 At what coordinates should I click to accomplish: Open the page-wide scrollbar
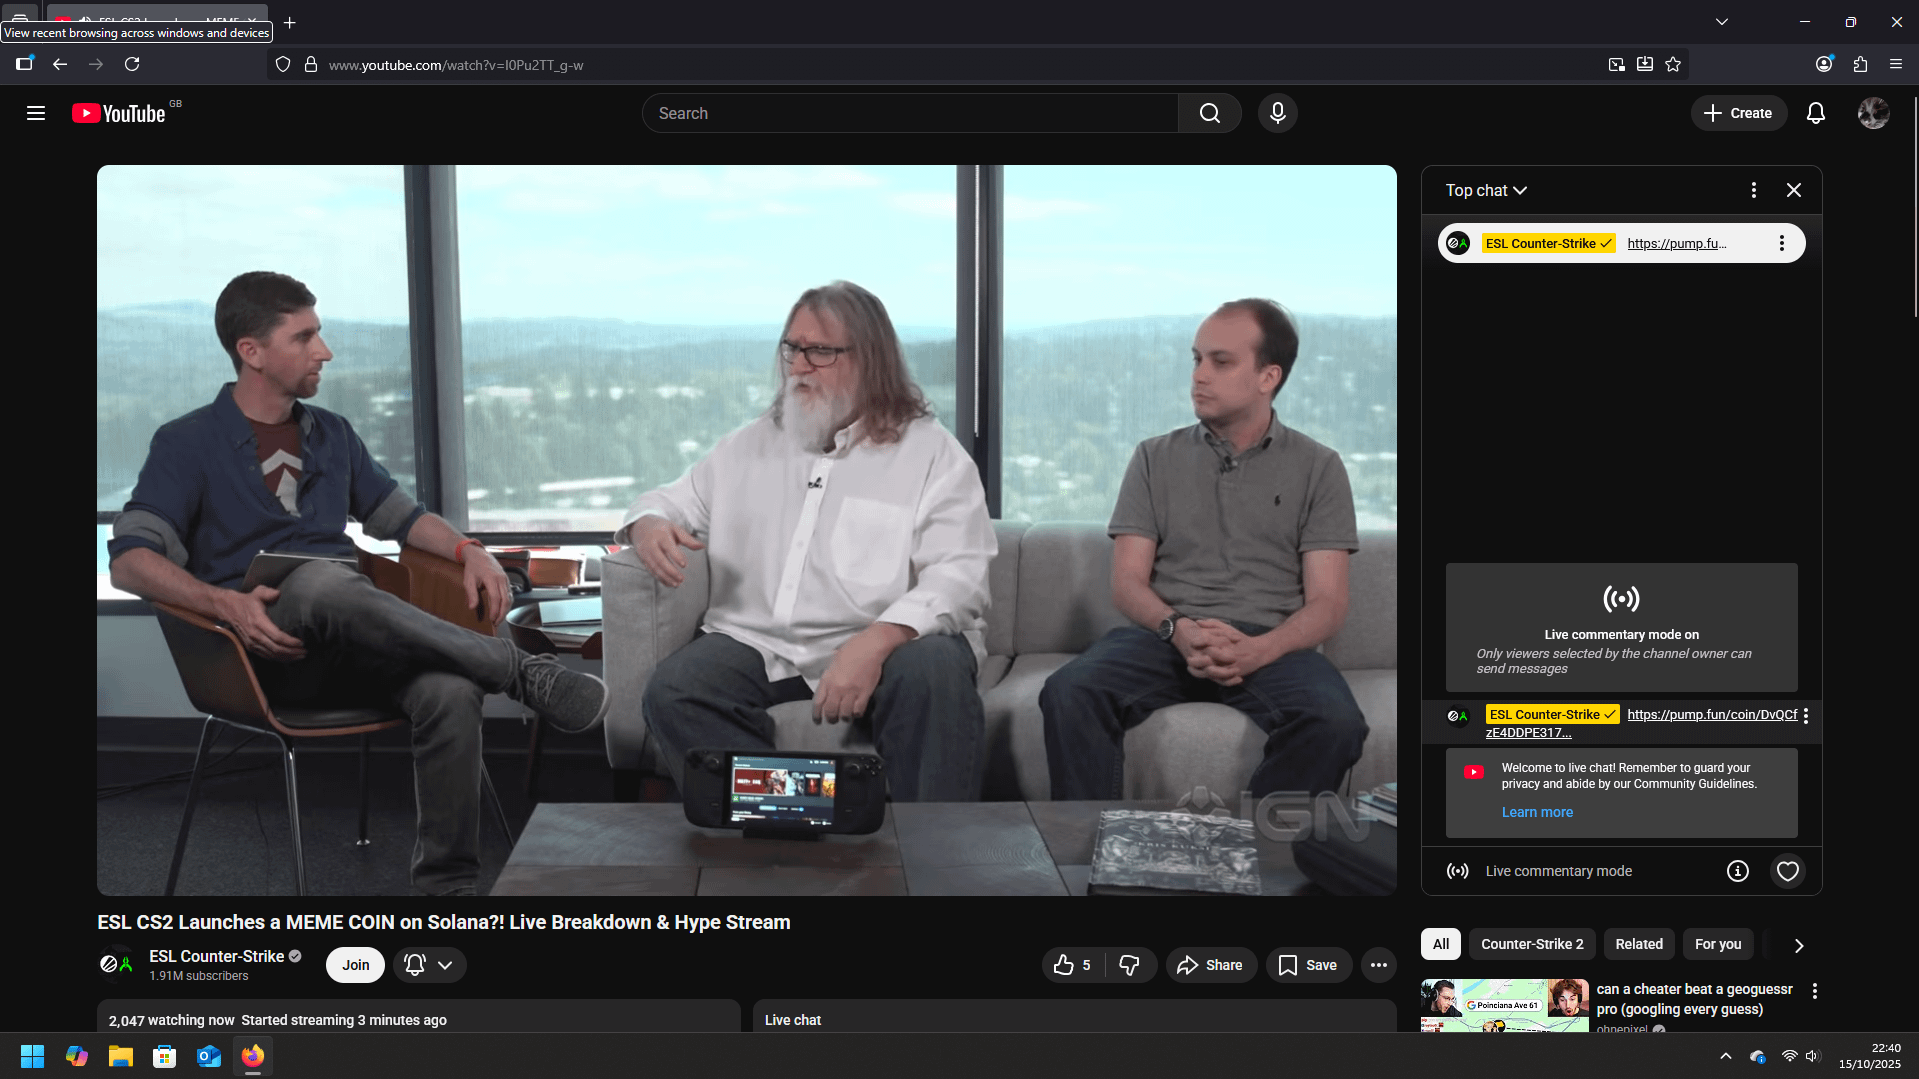[1914, 207]
